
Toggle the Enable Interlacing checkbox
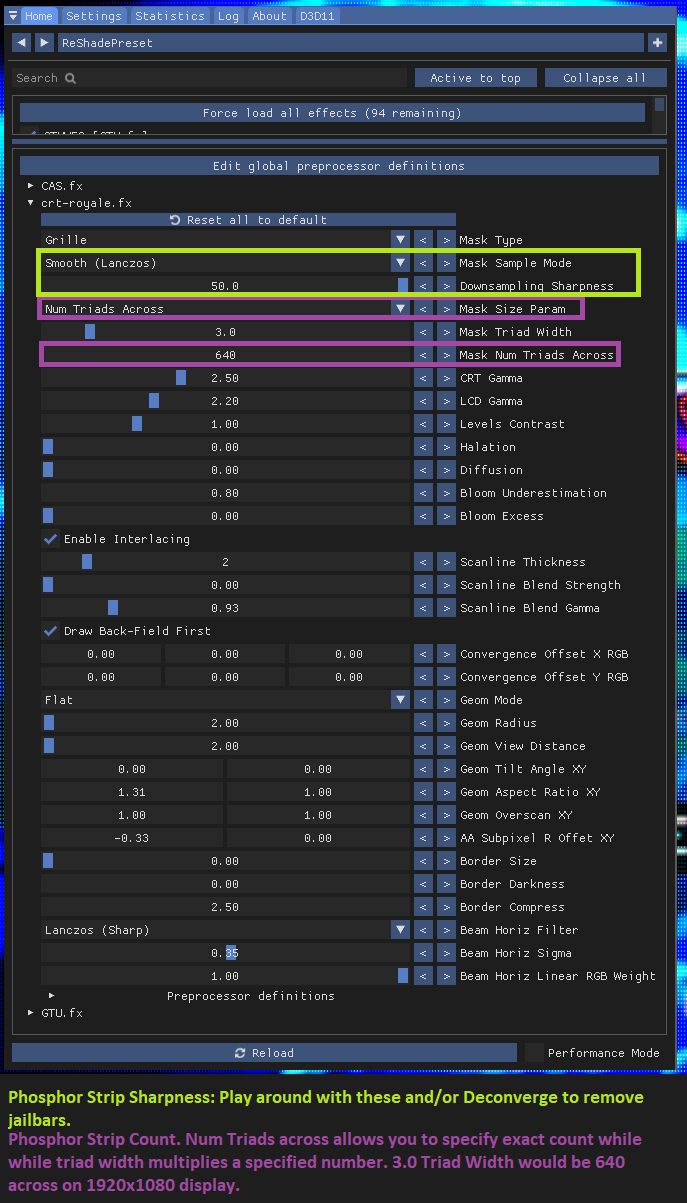pos(51,539)
